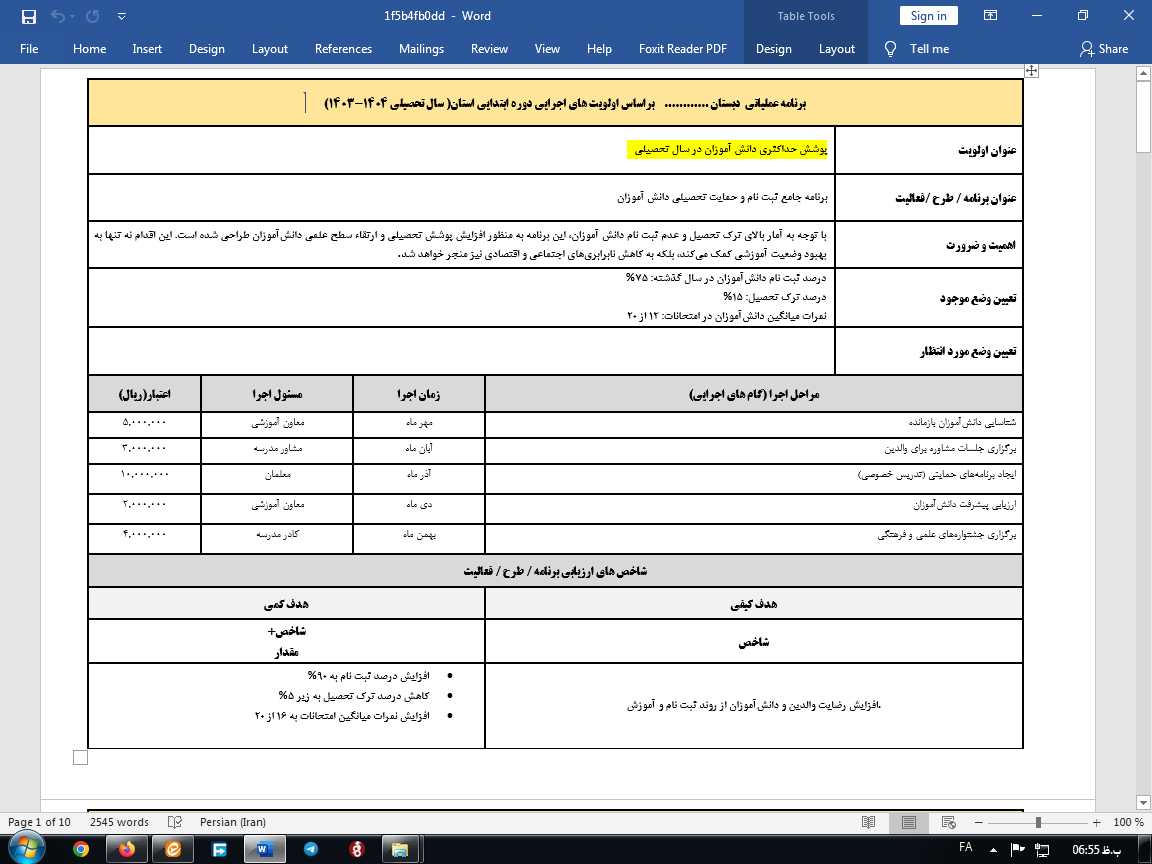The width and height of the screenshot is (1152, 864).
Task: Click the zoom in plus button
Action: [x=1096, y=822]
